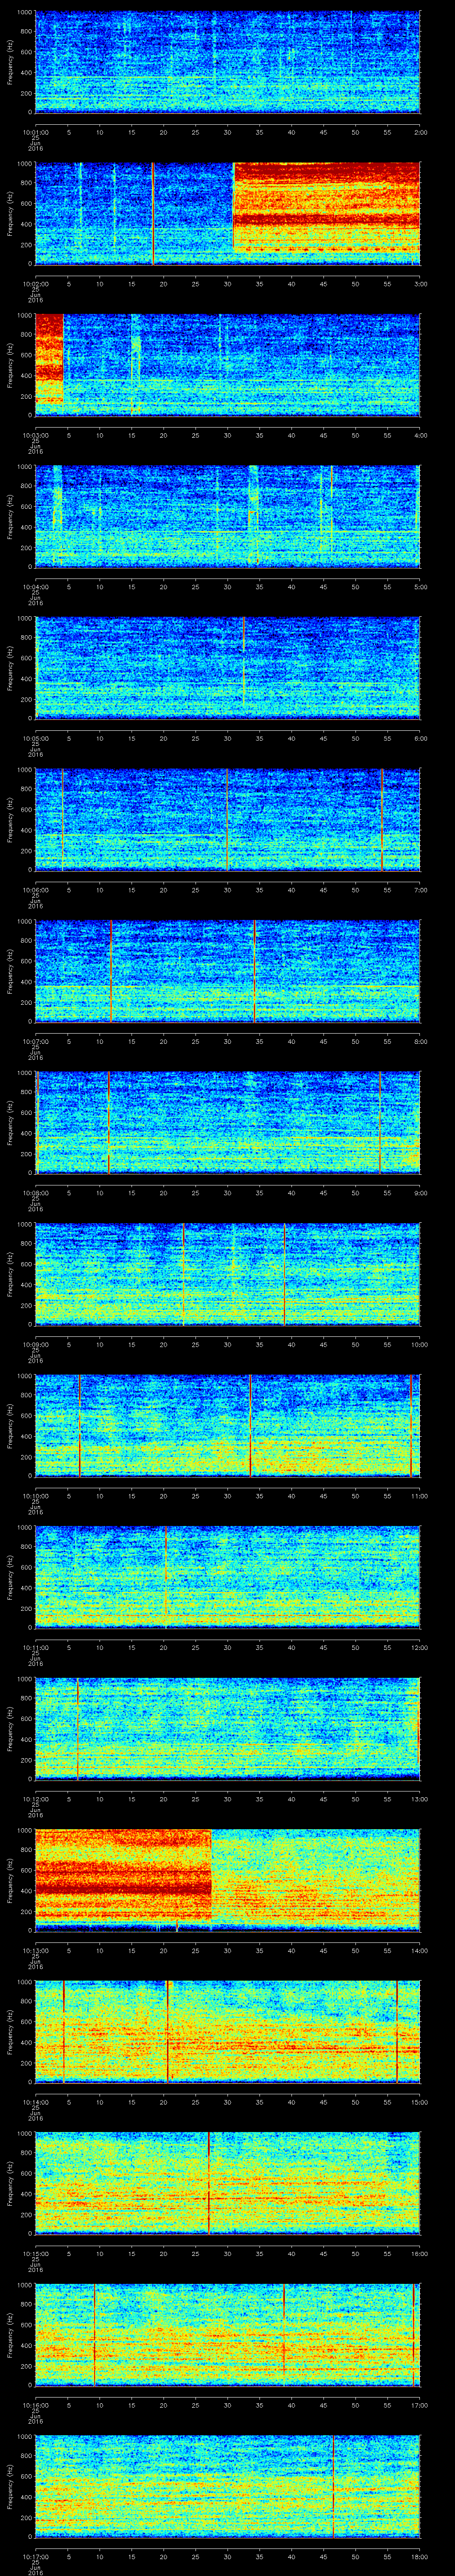This screenshot has width=455, height=2576.
Task: Open the spectrogram panel starting at 10:16:00
Action: 228,2335
